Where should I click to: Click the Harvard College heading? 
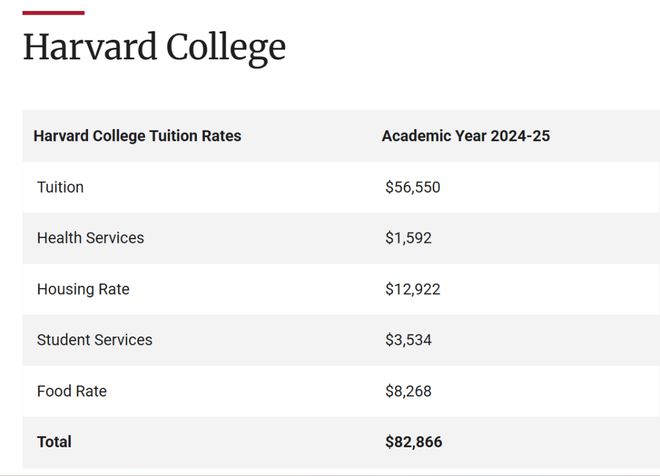[x=154, y=48]
